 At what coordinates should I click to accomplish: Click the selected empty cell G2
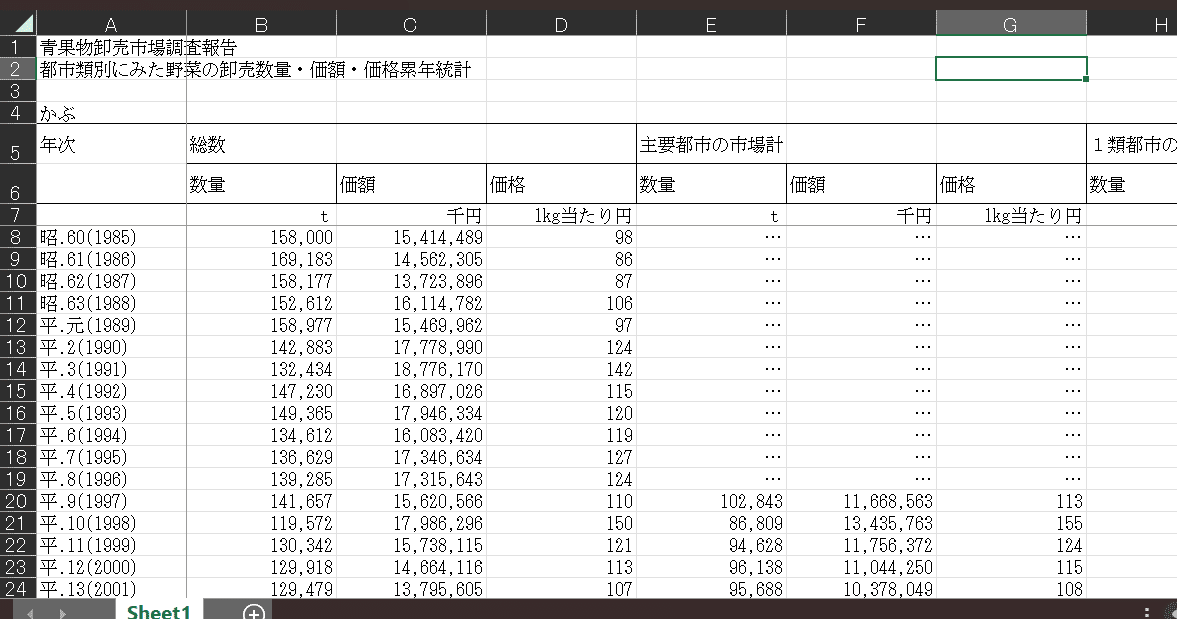point(1011,68)
